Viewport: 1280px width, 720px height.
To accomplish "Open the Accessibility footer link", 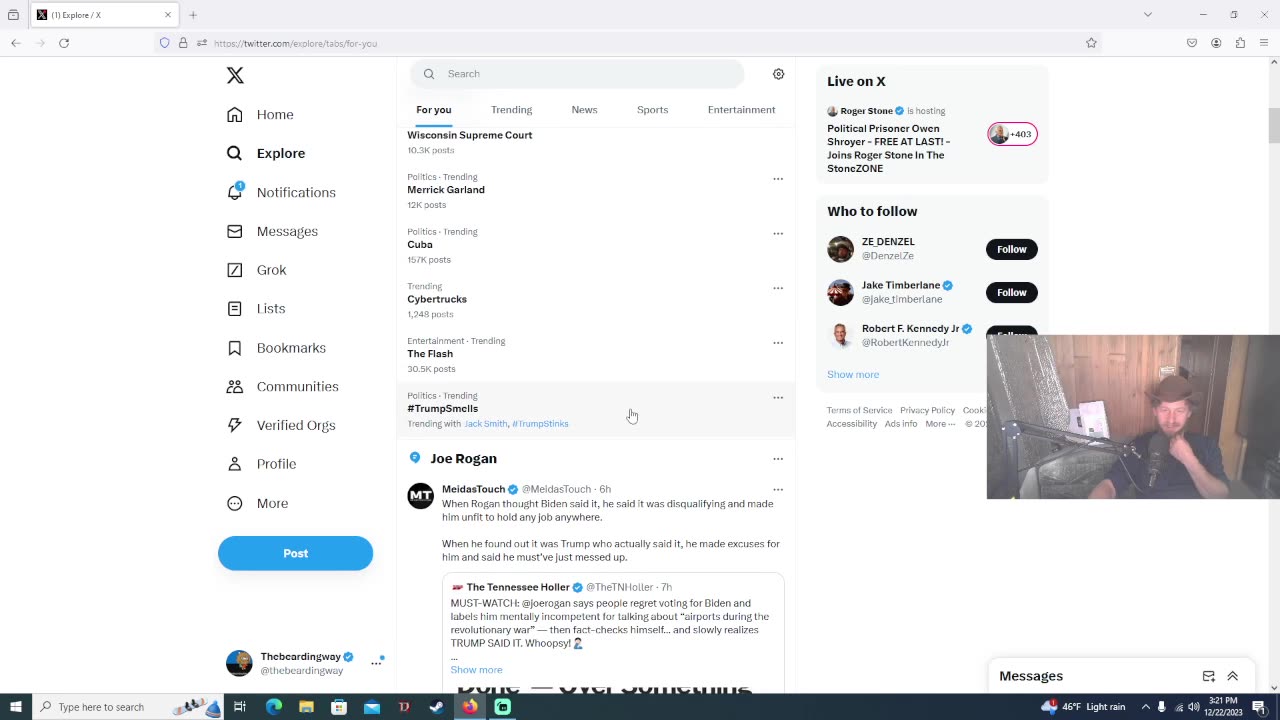I will pyautogui.click(x=852, y=424).
